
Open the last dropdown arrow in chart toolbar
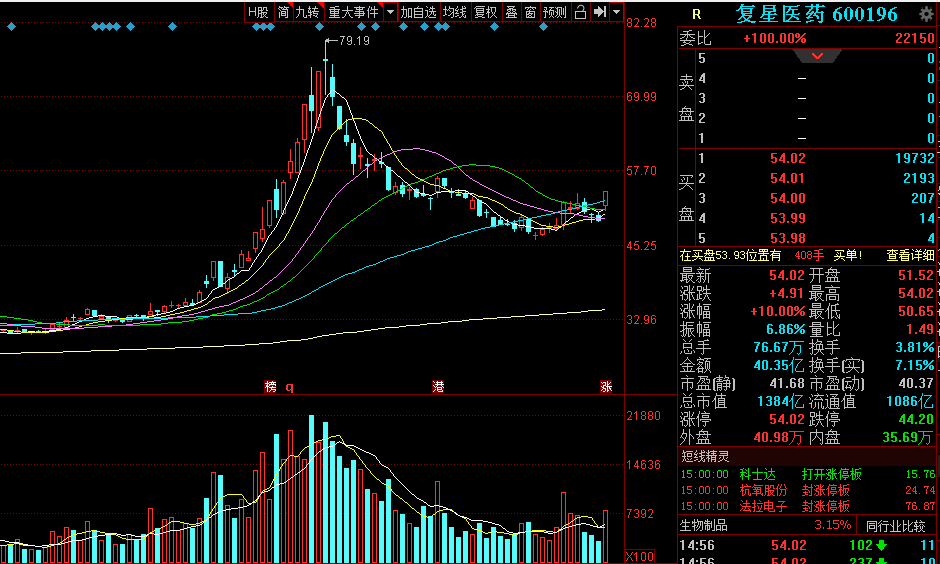616,12
